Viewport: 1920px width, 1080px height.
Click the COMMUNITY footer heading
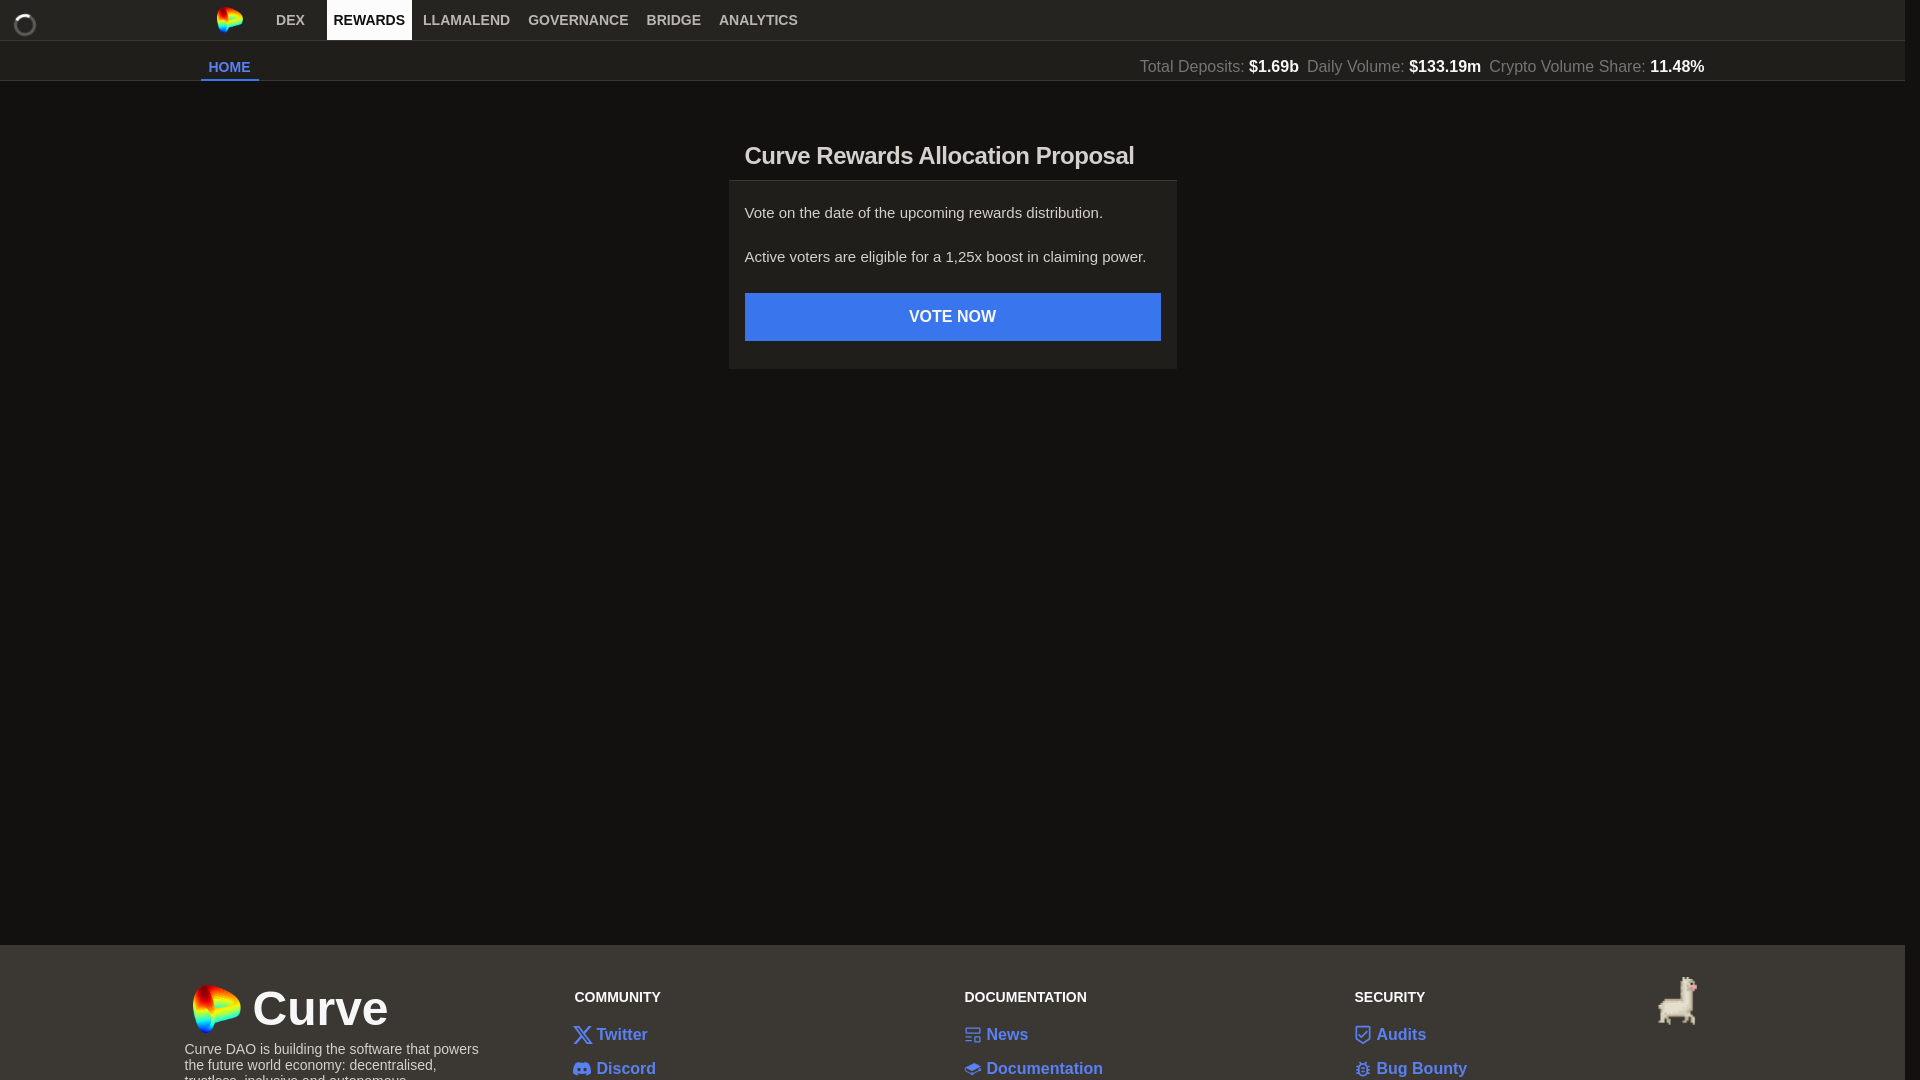[x=617, y=997]
